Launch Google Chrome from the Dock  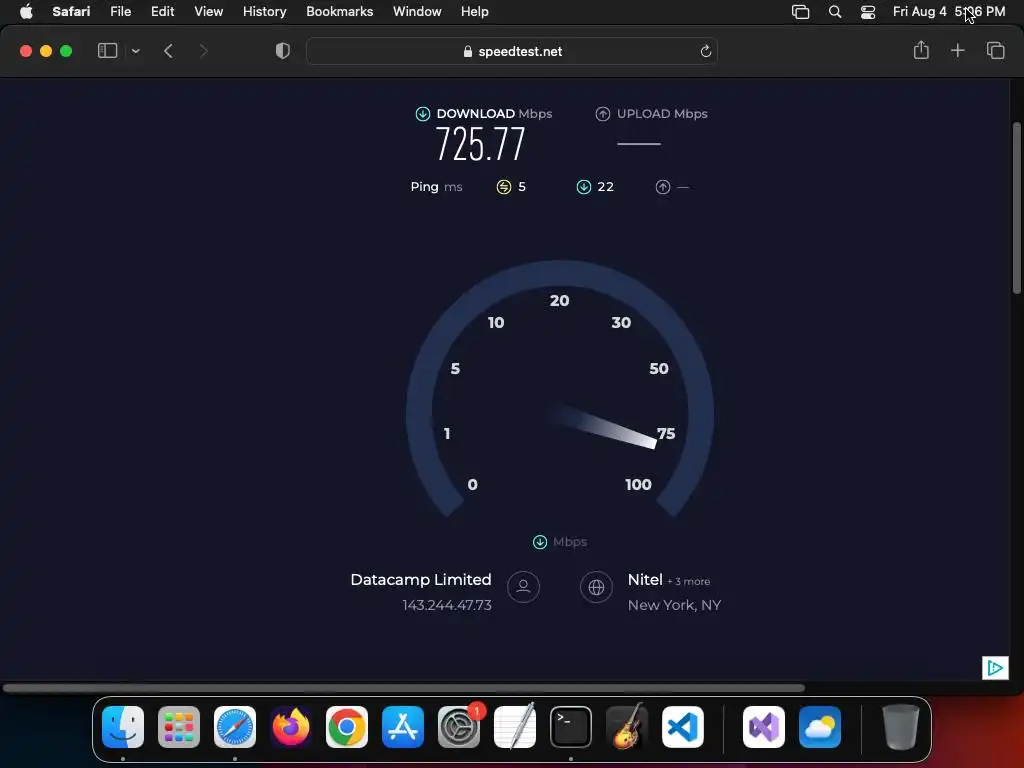(x=347, y=727)
